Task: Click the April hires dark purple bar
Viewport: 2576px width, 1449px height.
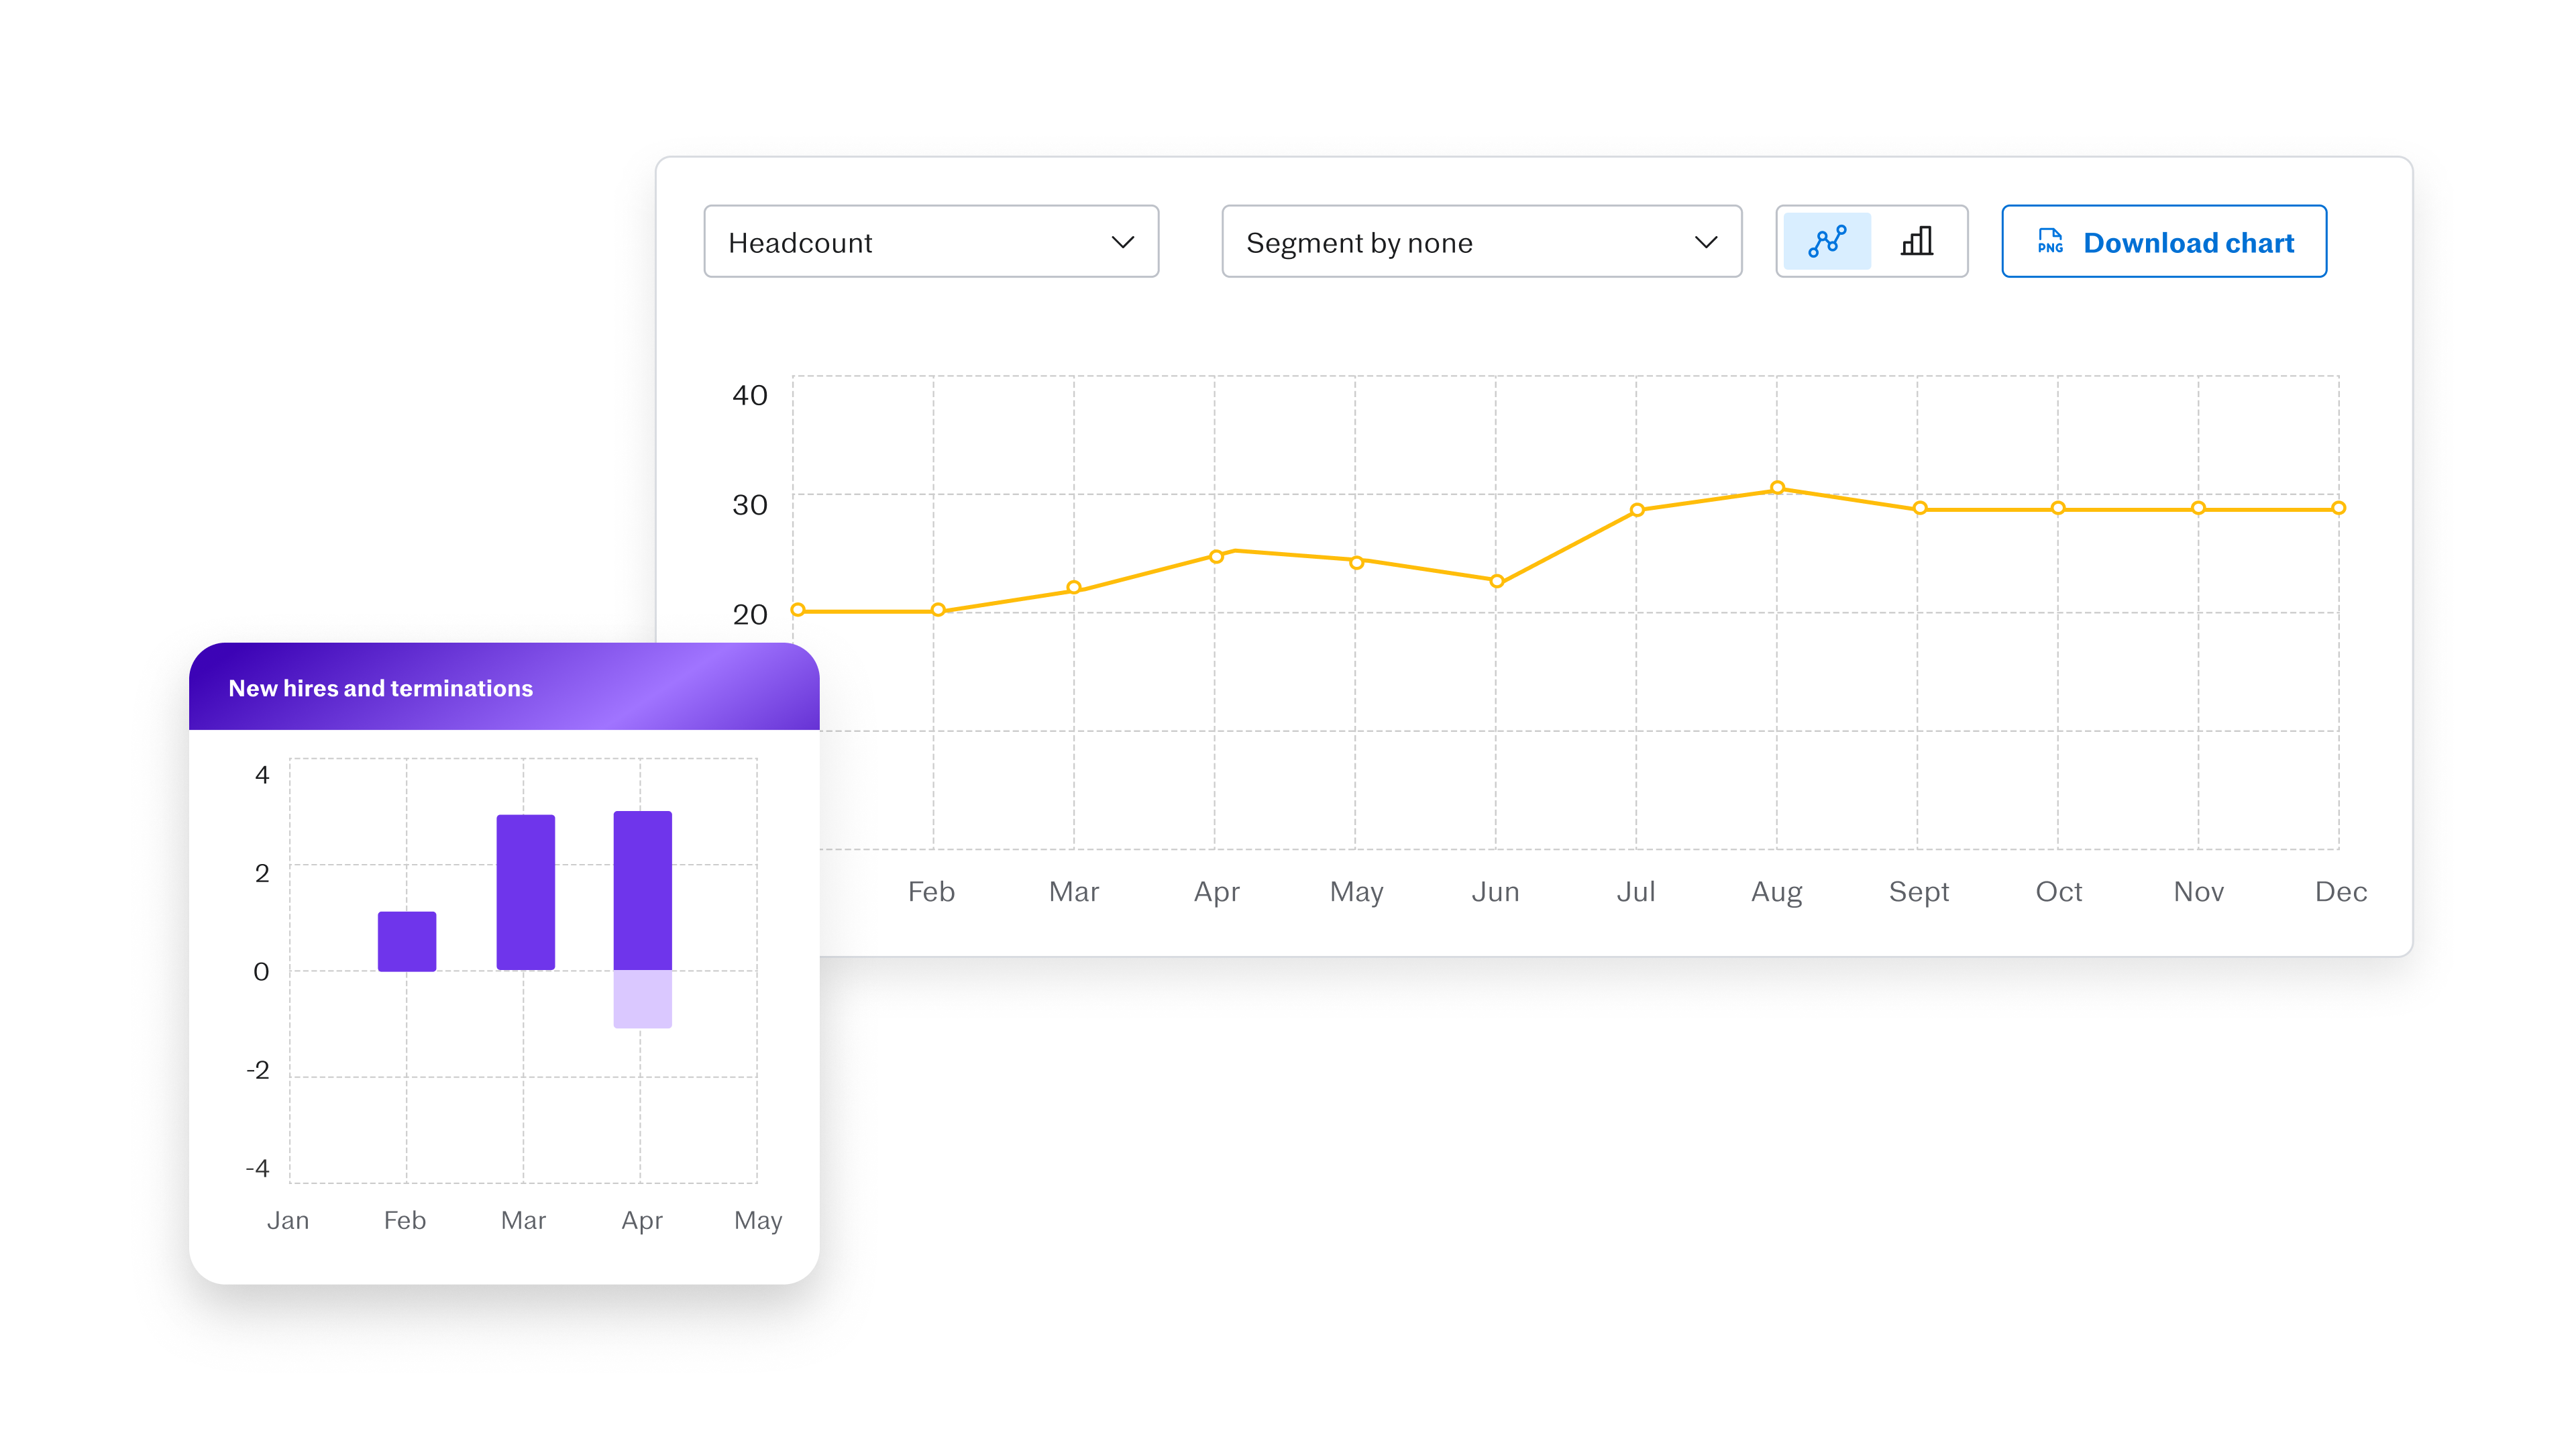Action: pos(642,890)
